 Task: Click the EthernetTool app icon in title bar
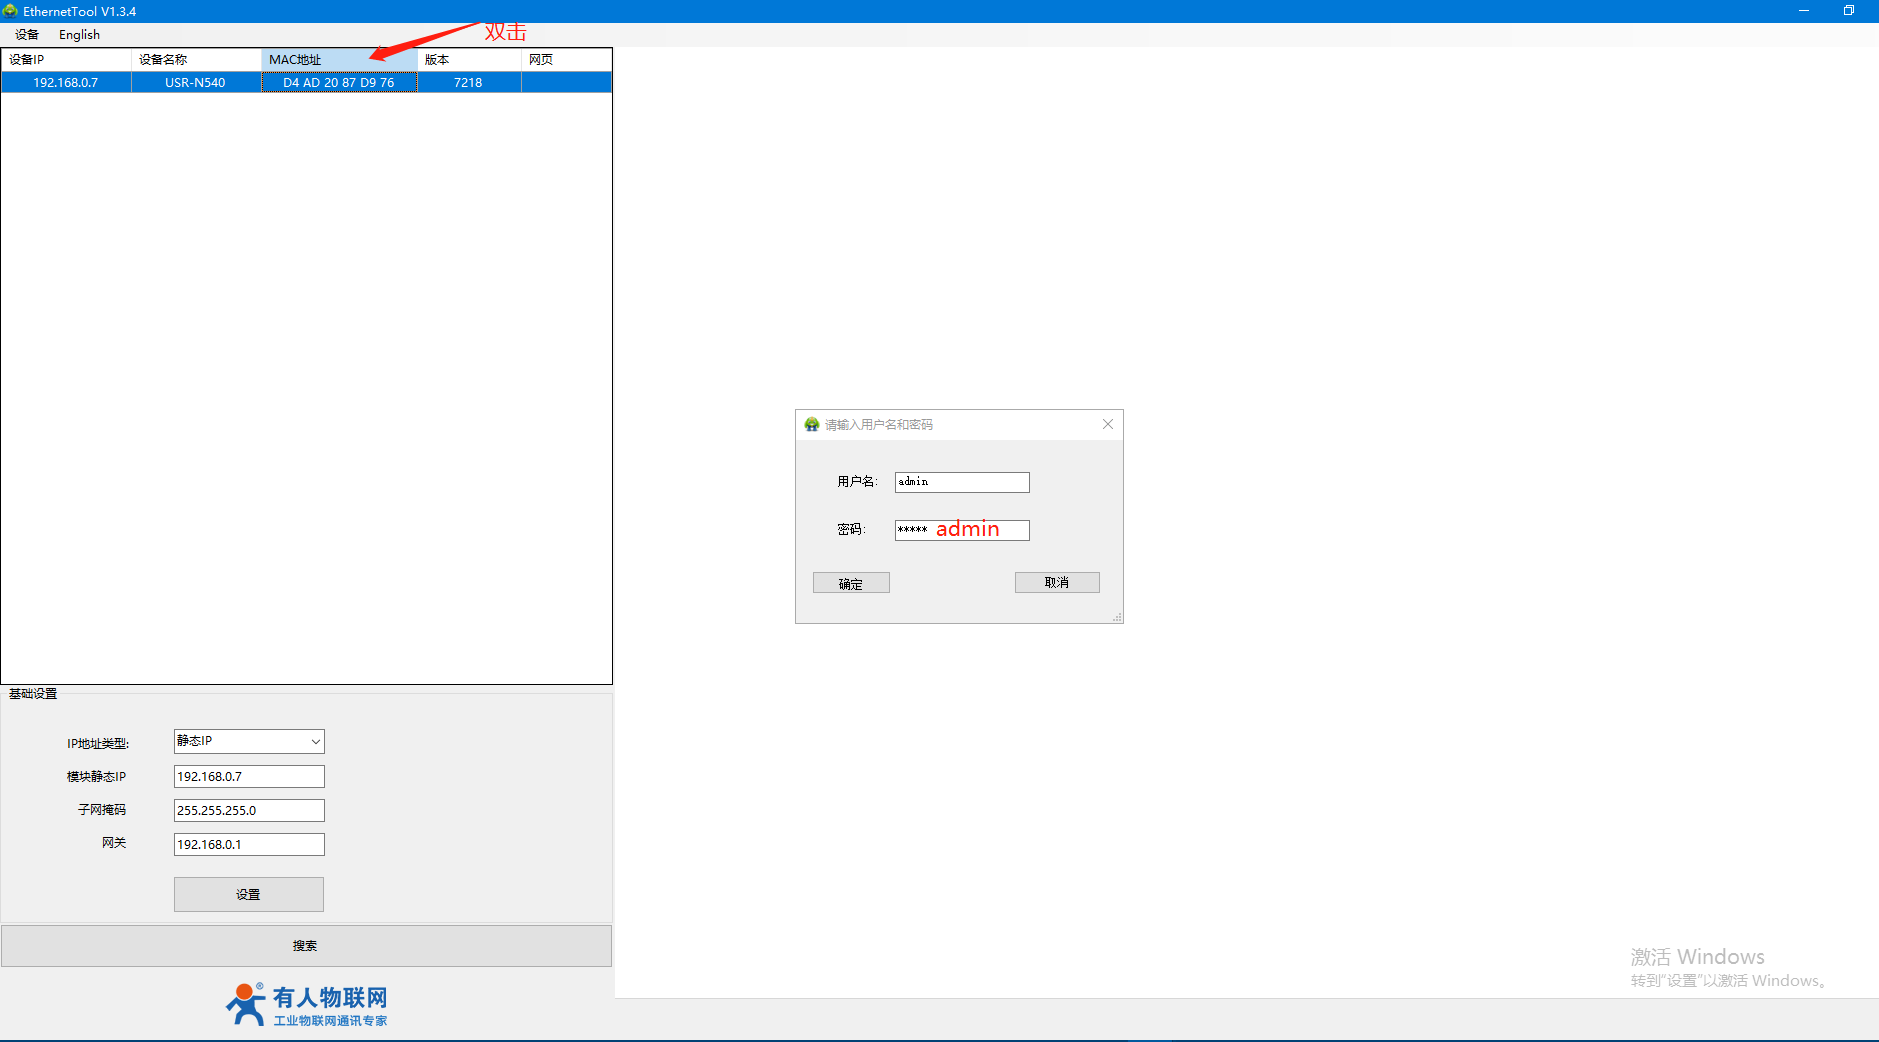click(x=10, y=11)
